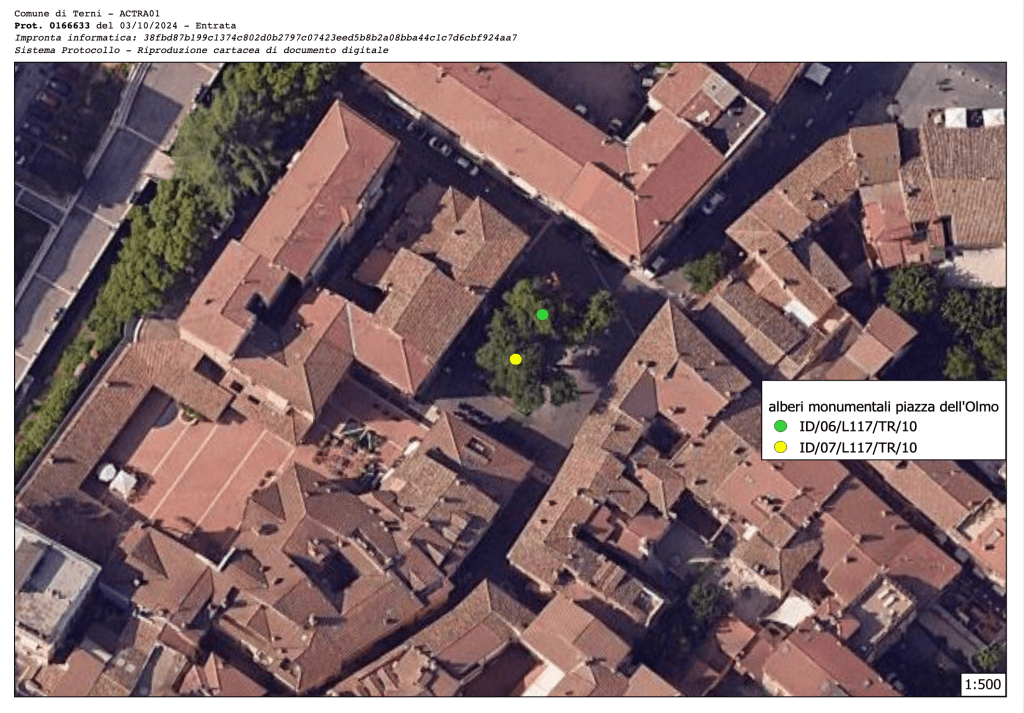Select the green circle in the legend

[x=781, y=427]
